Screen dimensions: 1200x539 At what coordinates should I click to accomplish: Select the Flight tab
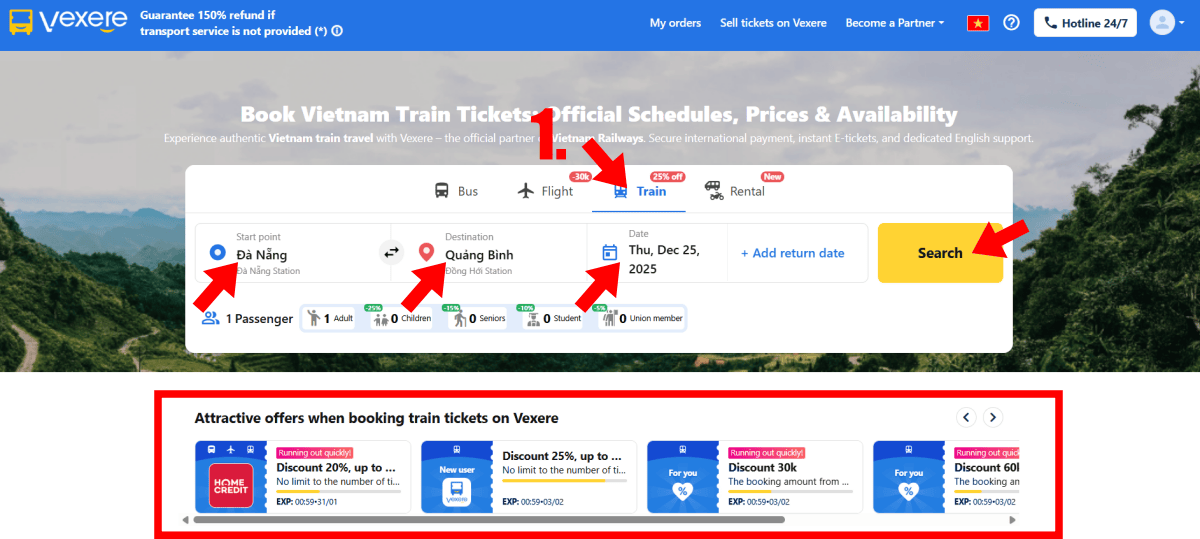point(546,191)
